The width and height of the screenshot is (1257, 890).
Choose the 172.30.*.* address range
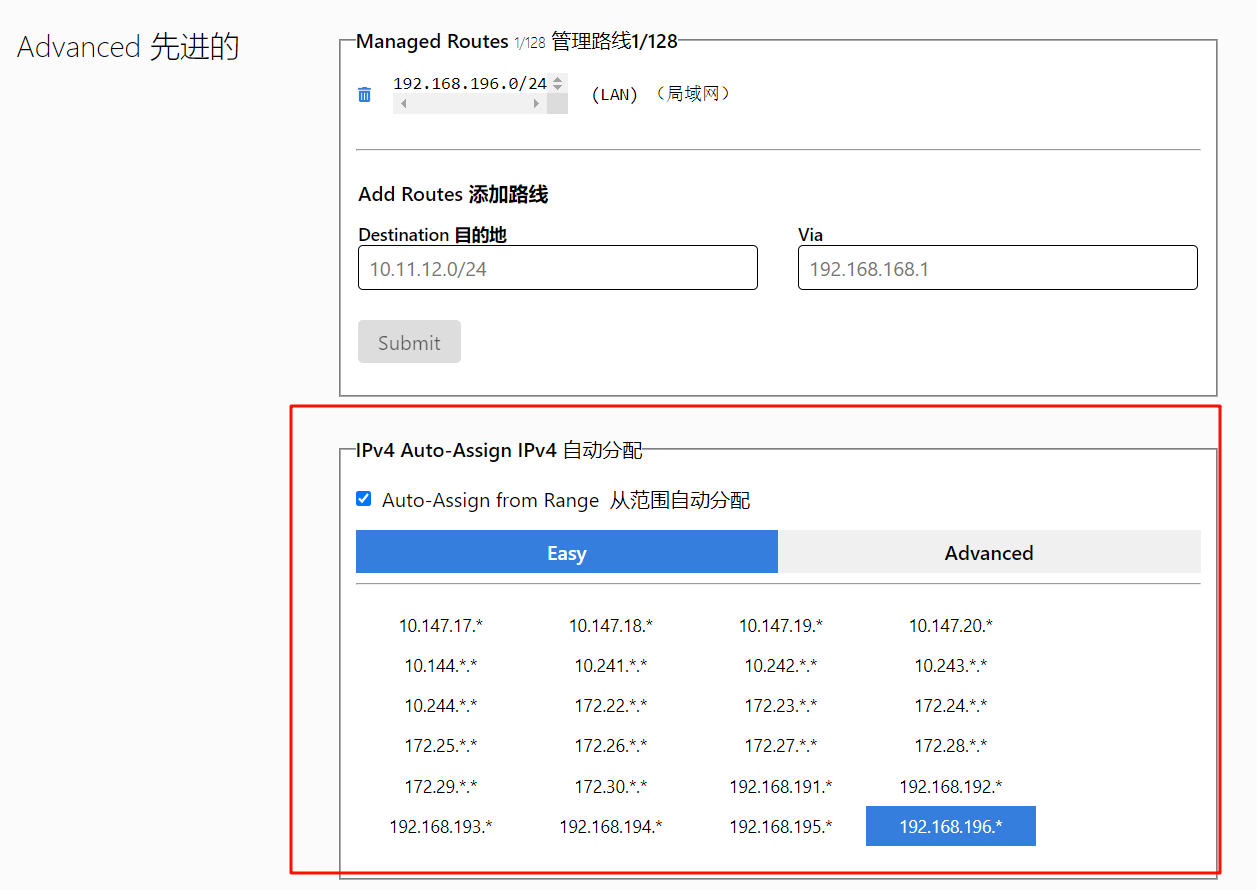click(x=610, y=787)
